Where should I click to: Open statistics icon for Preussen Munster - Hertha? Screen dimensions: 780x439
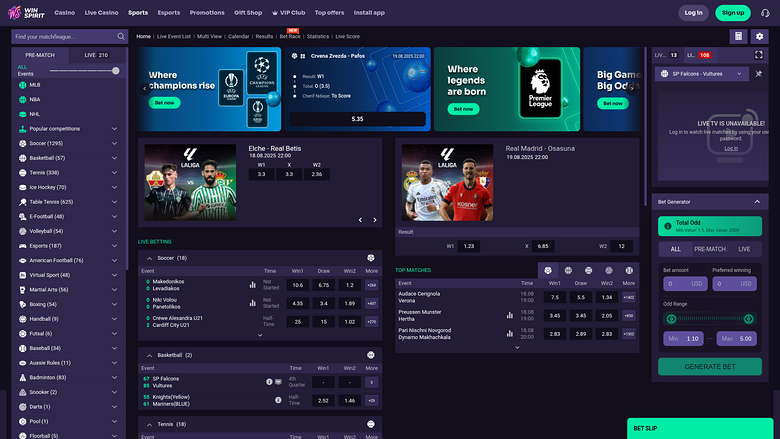510,315
